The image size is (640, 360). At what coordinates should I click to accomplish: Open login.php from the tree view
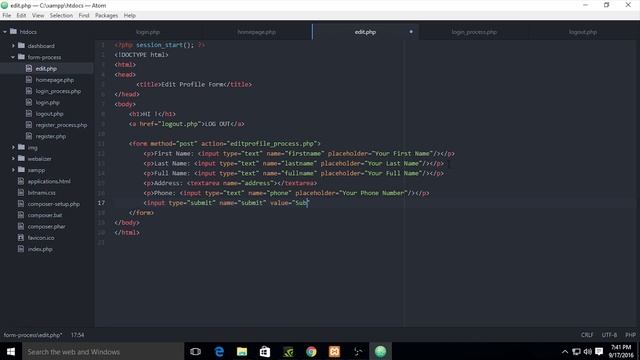point(47,102)
